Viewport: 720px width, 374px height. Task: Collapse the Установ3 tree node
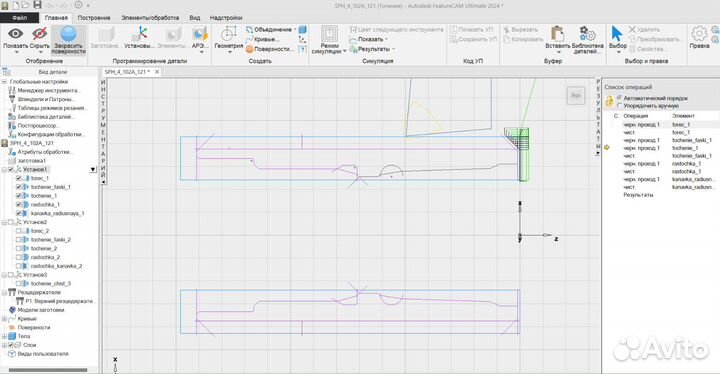point(4,275)
